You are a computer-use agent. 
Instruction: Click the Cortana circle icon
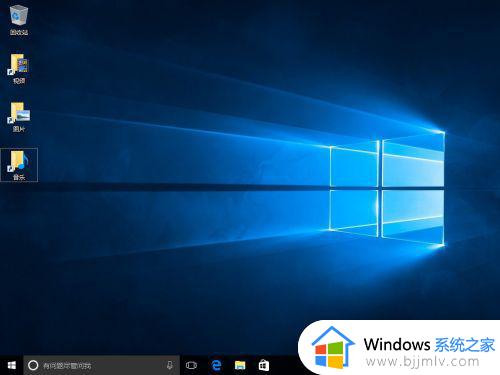[x=33, y=365]
